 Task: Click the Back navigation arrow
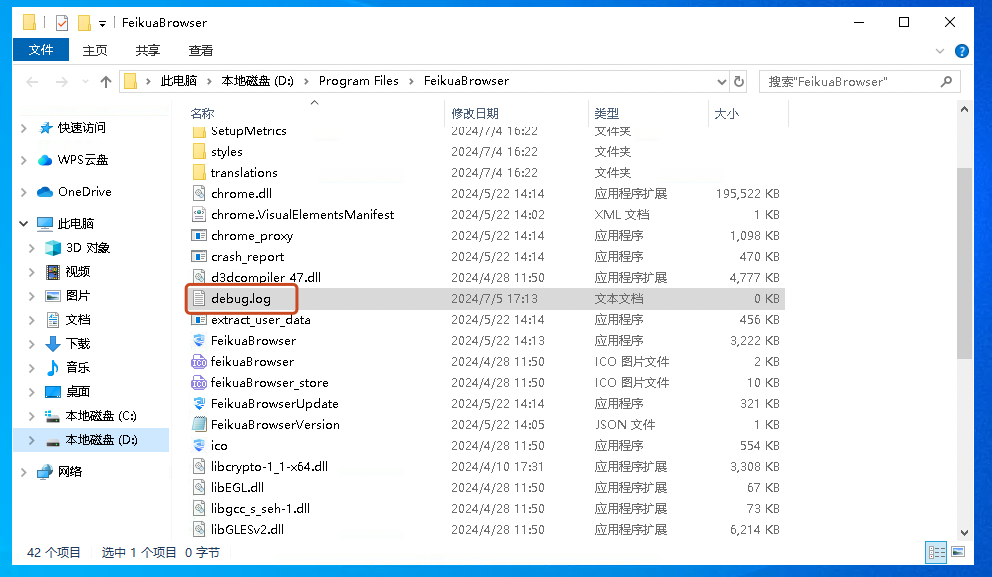tap(32, 81)
